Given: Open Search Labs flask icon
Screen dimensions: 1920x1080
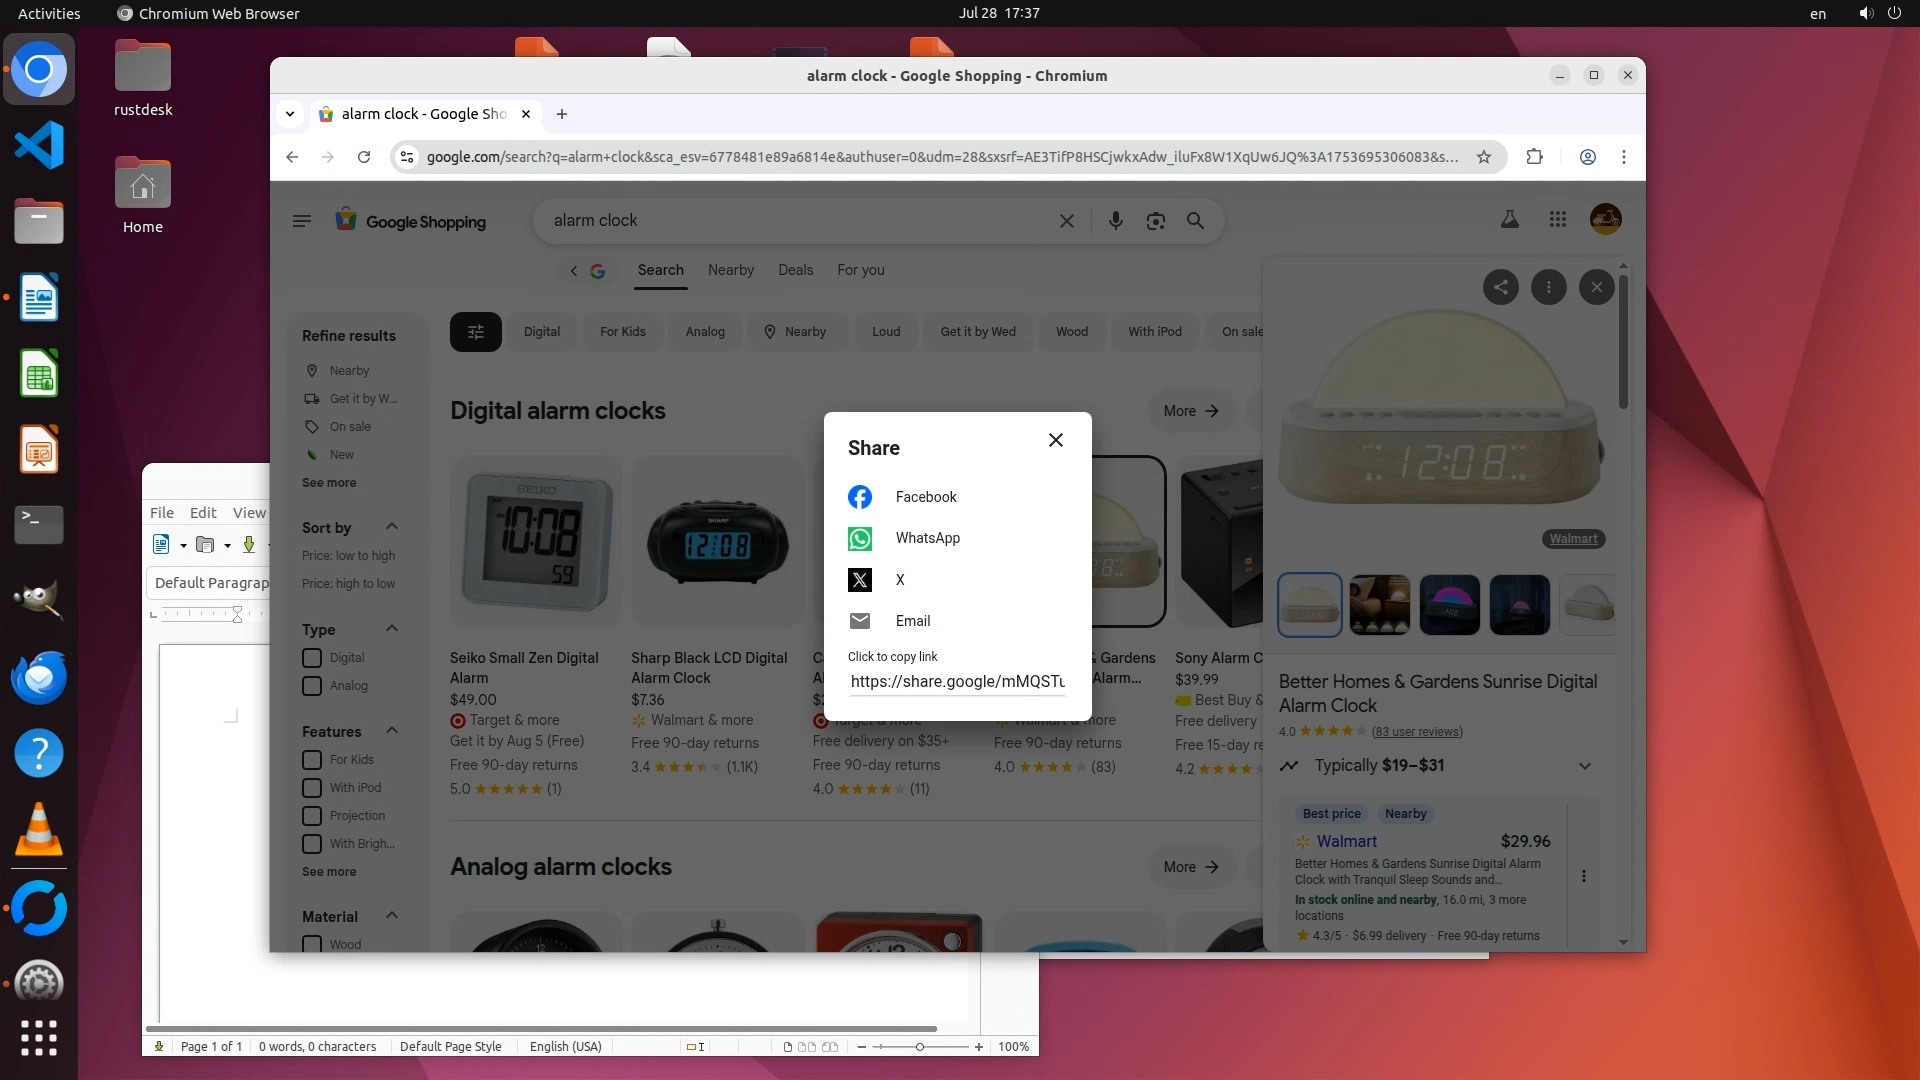Looking at the screenshot, I should click(x=1510, y=220).
